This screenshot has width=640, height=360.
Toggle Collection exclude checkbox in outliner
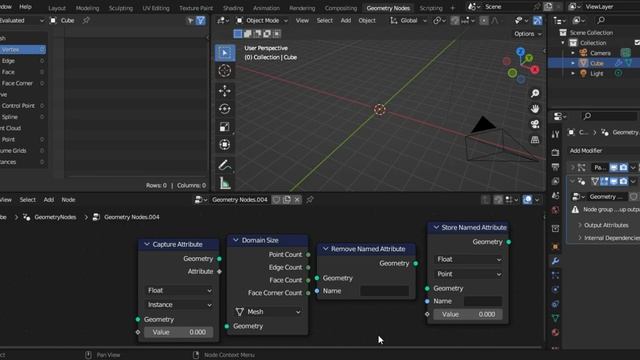pos(637,42)
